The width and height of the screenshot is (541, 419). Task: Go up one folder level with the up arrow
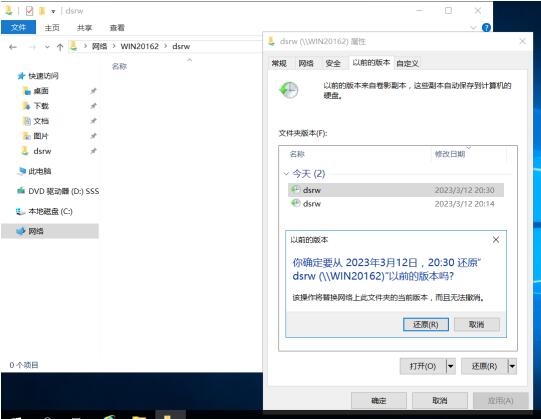pyautogui.click(x=60, y=47)
